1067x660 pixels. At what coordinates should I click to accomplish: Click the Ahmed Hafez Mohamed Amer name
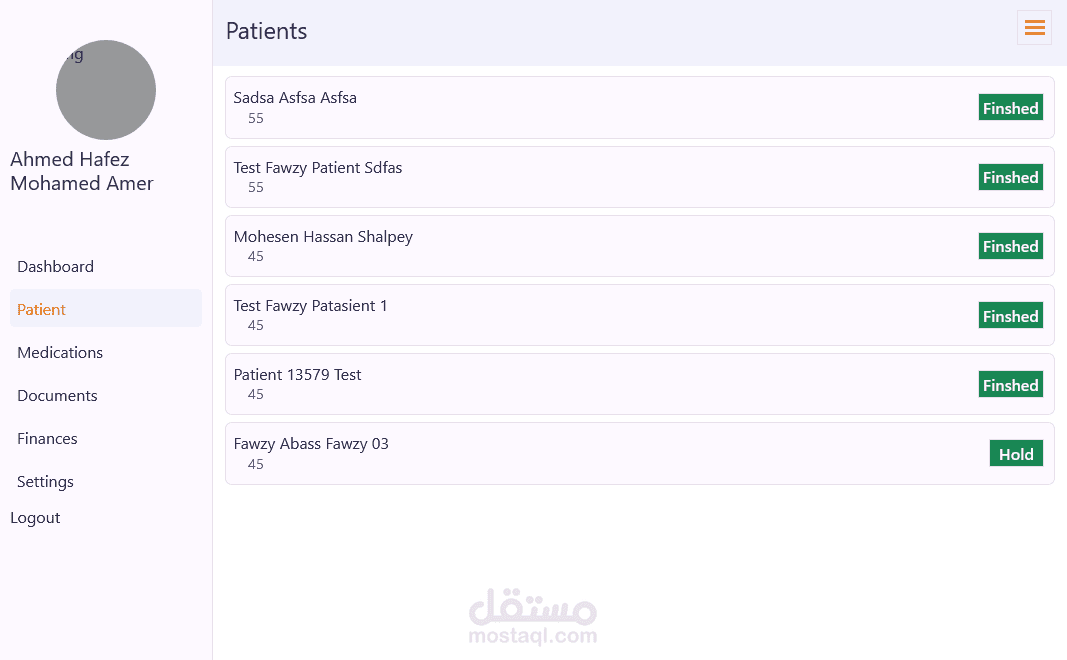pos(82,171)
